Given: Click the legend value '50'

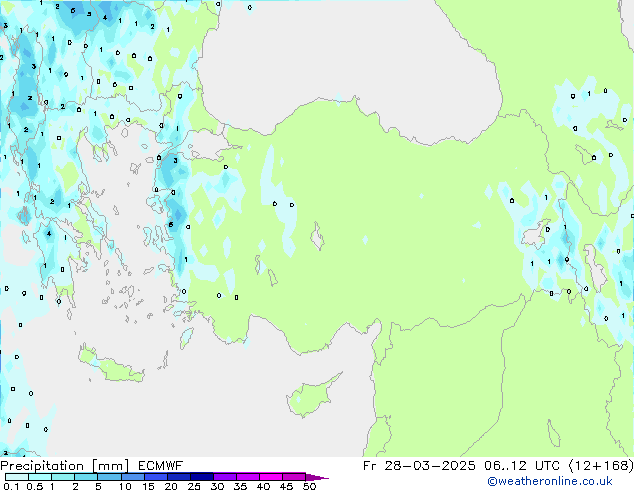Looking at the screenshot, I should tap(309, 486).
